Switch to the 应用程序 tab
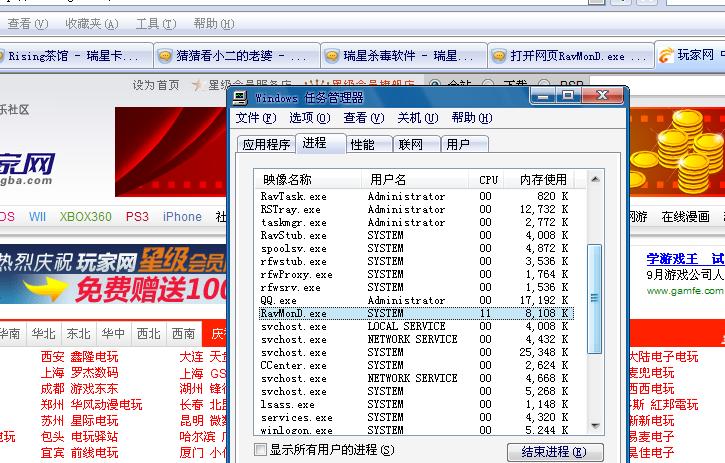 [x=266, y=144]
